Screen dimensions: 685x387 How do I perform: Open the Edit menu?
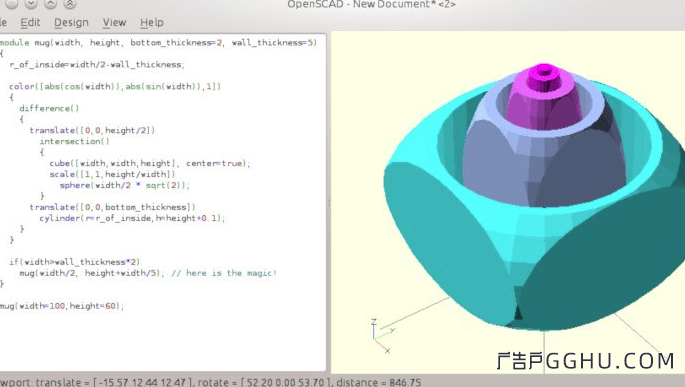pos(30,23)
